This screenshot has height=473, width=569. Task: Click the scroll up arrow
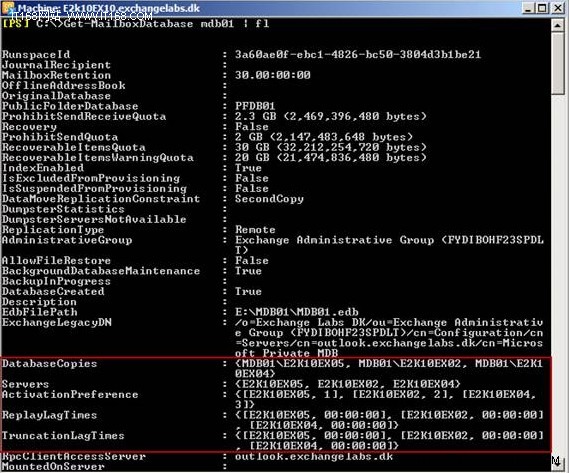[557, 25]
